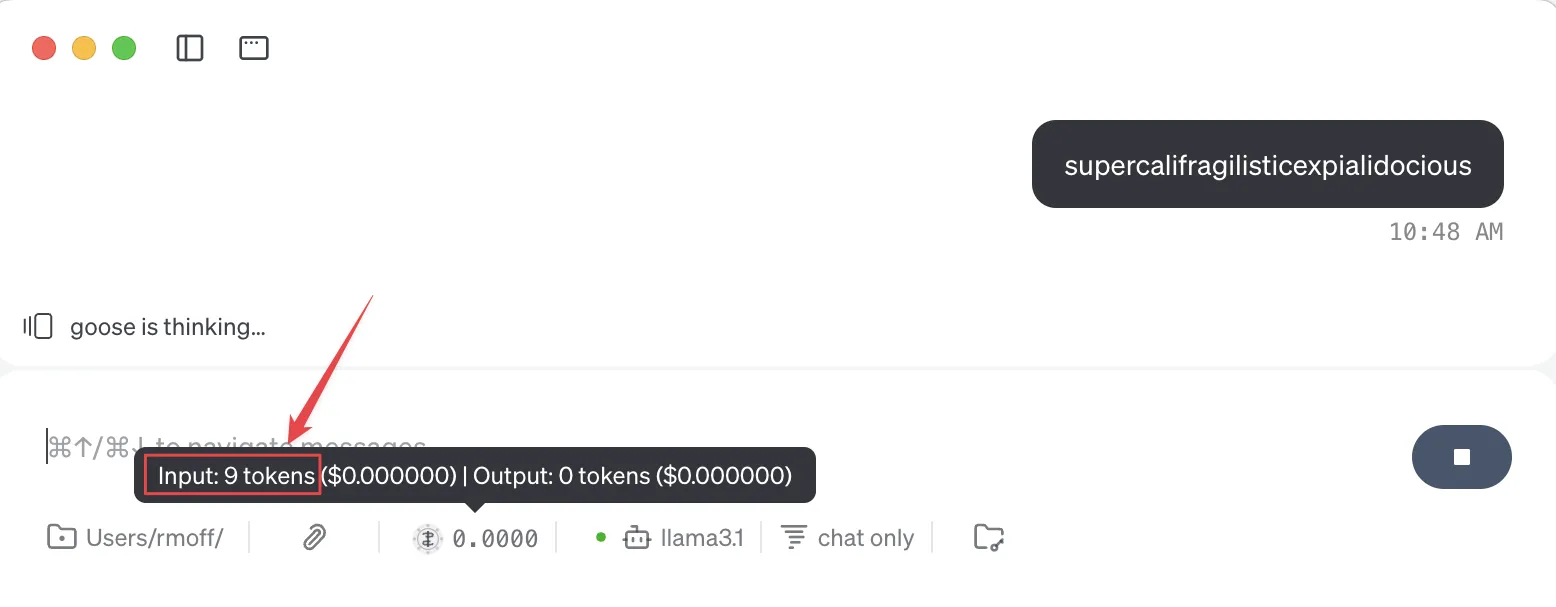Click the robot model icon
The width and height of the screenshot is (1556, 607).
(x=636, y=538)
